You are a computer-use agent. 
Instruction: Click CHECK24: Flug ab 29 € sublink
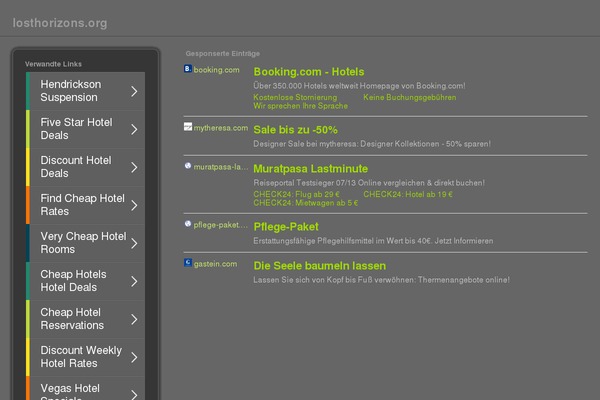pyautogui.click(x=296, y=194)
